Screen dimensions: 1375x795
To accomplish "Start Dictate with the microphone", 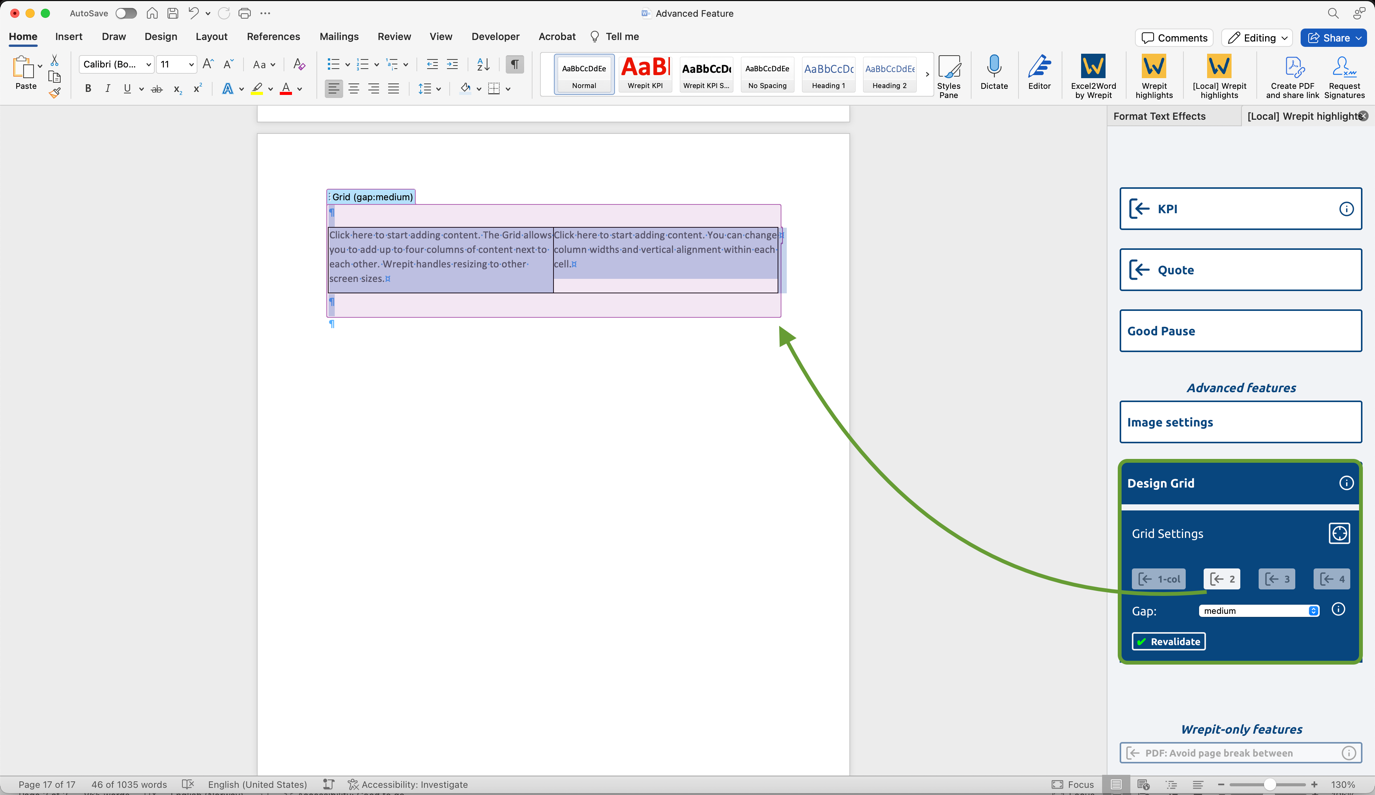I will click(x=994, y=73).
